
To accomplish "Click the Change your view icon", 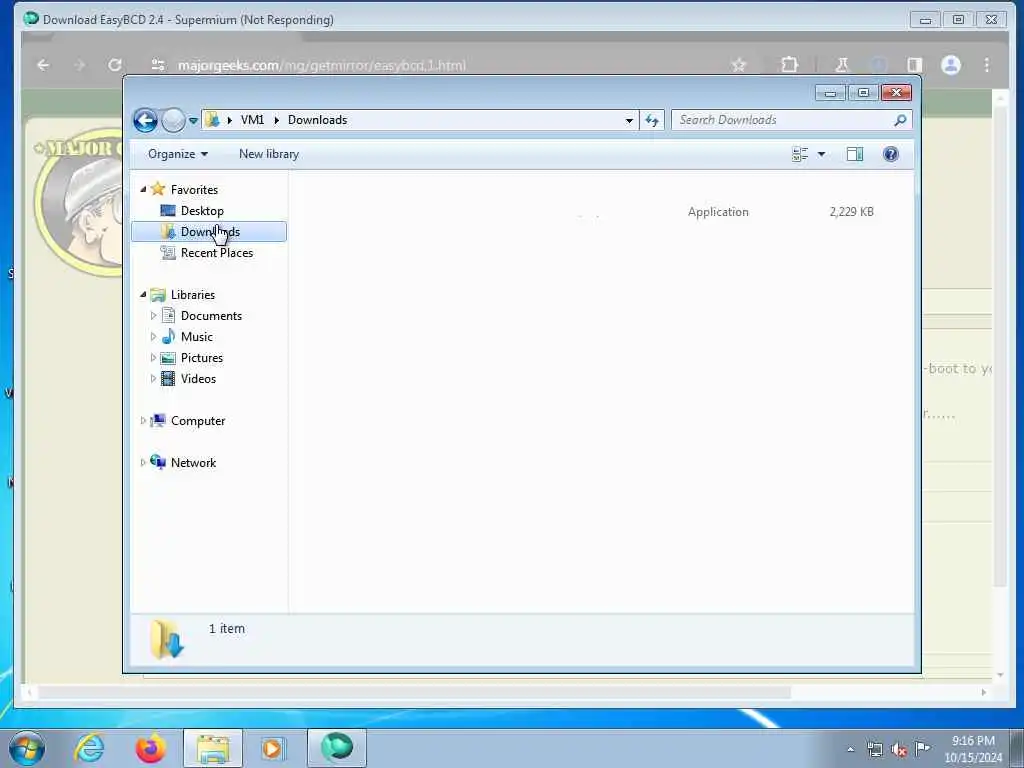I will [800, 154].
